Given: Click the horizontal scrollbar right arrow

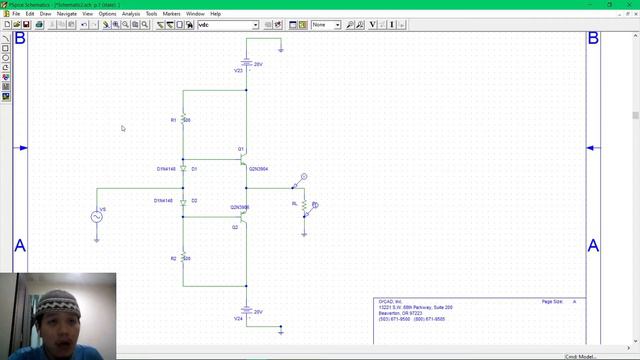Looking at the screenshot, I should [629, 348].
